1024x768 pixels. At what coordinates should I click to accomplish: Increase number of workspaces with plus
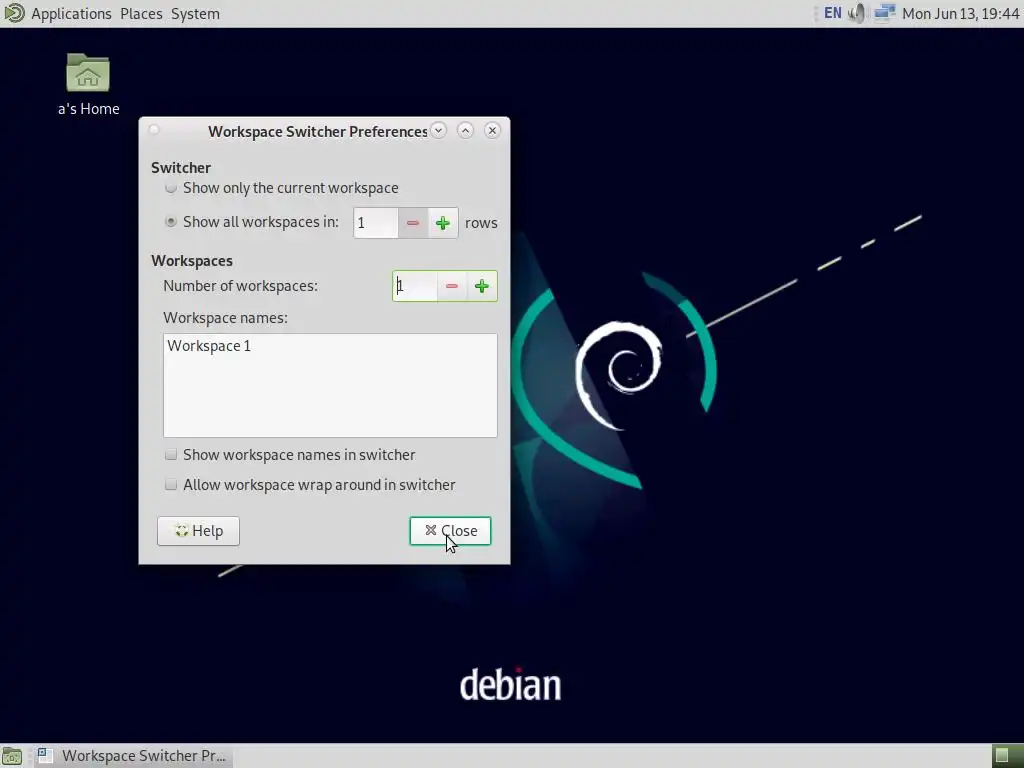pyautogui.click(x=482, y=286)
